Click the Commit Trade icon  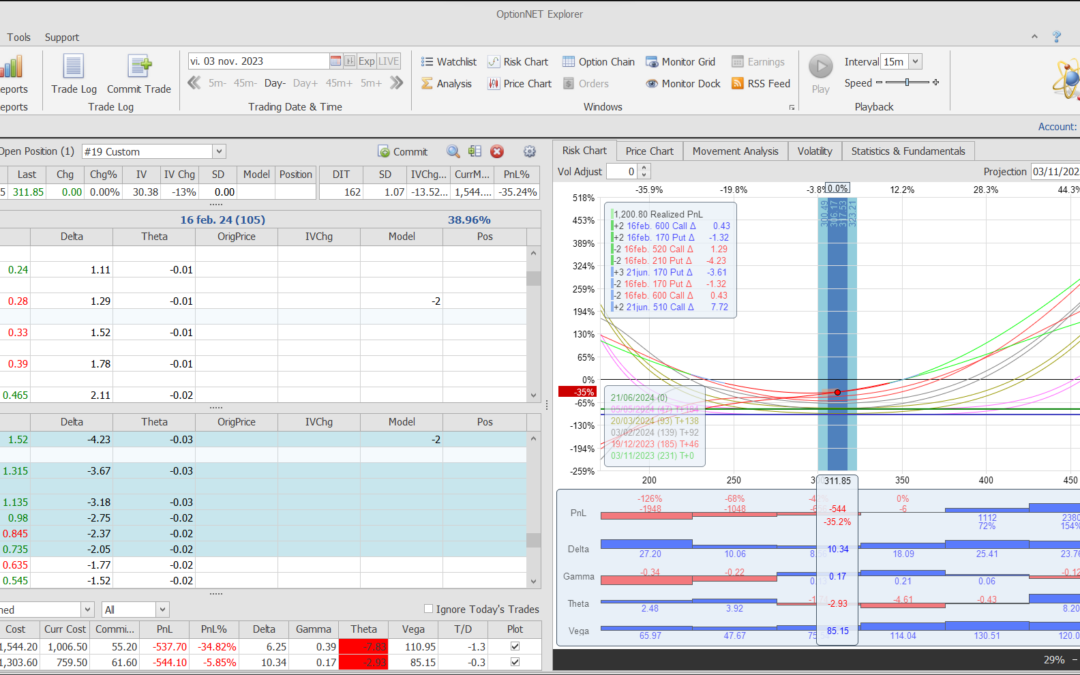point(139,73)
